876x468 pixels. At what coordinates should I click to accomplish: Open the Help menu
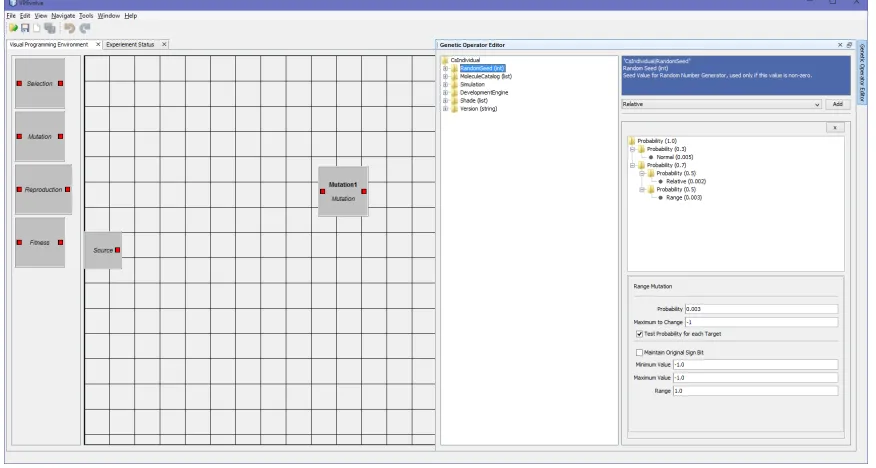click(x=131, y=16)
